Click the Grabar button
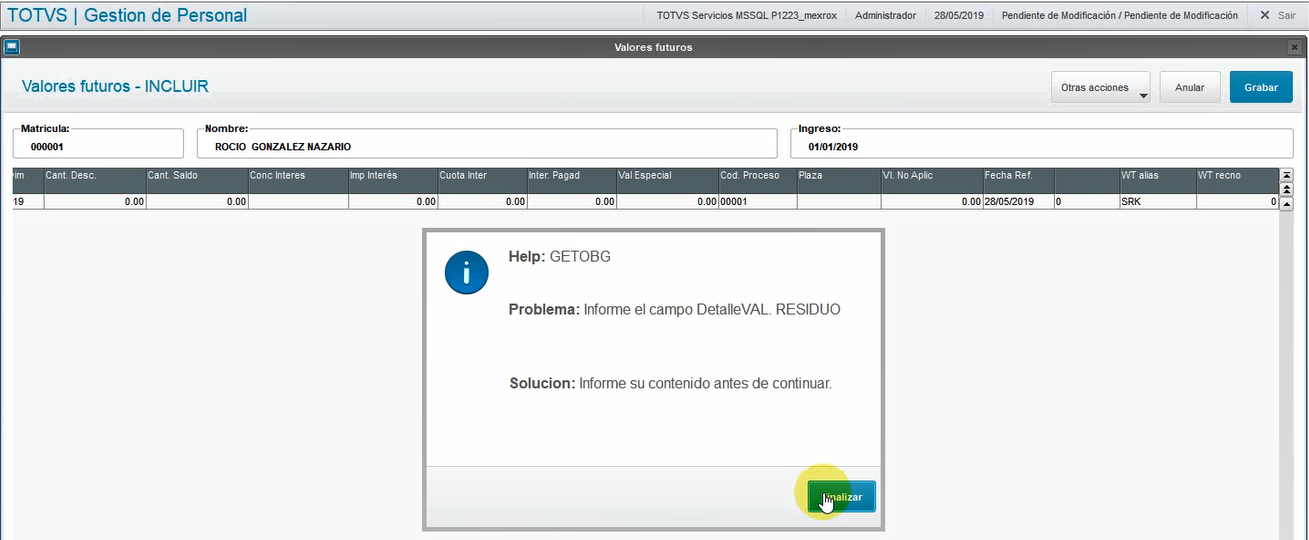Screen dimensions: 1309x540 click(x=1261, y=87)
